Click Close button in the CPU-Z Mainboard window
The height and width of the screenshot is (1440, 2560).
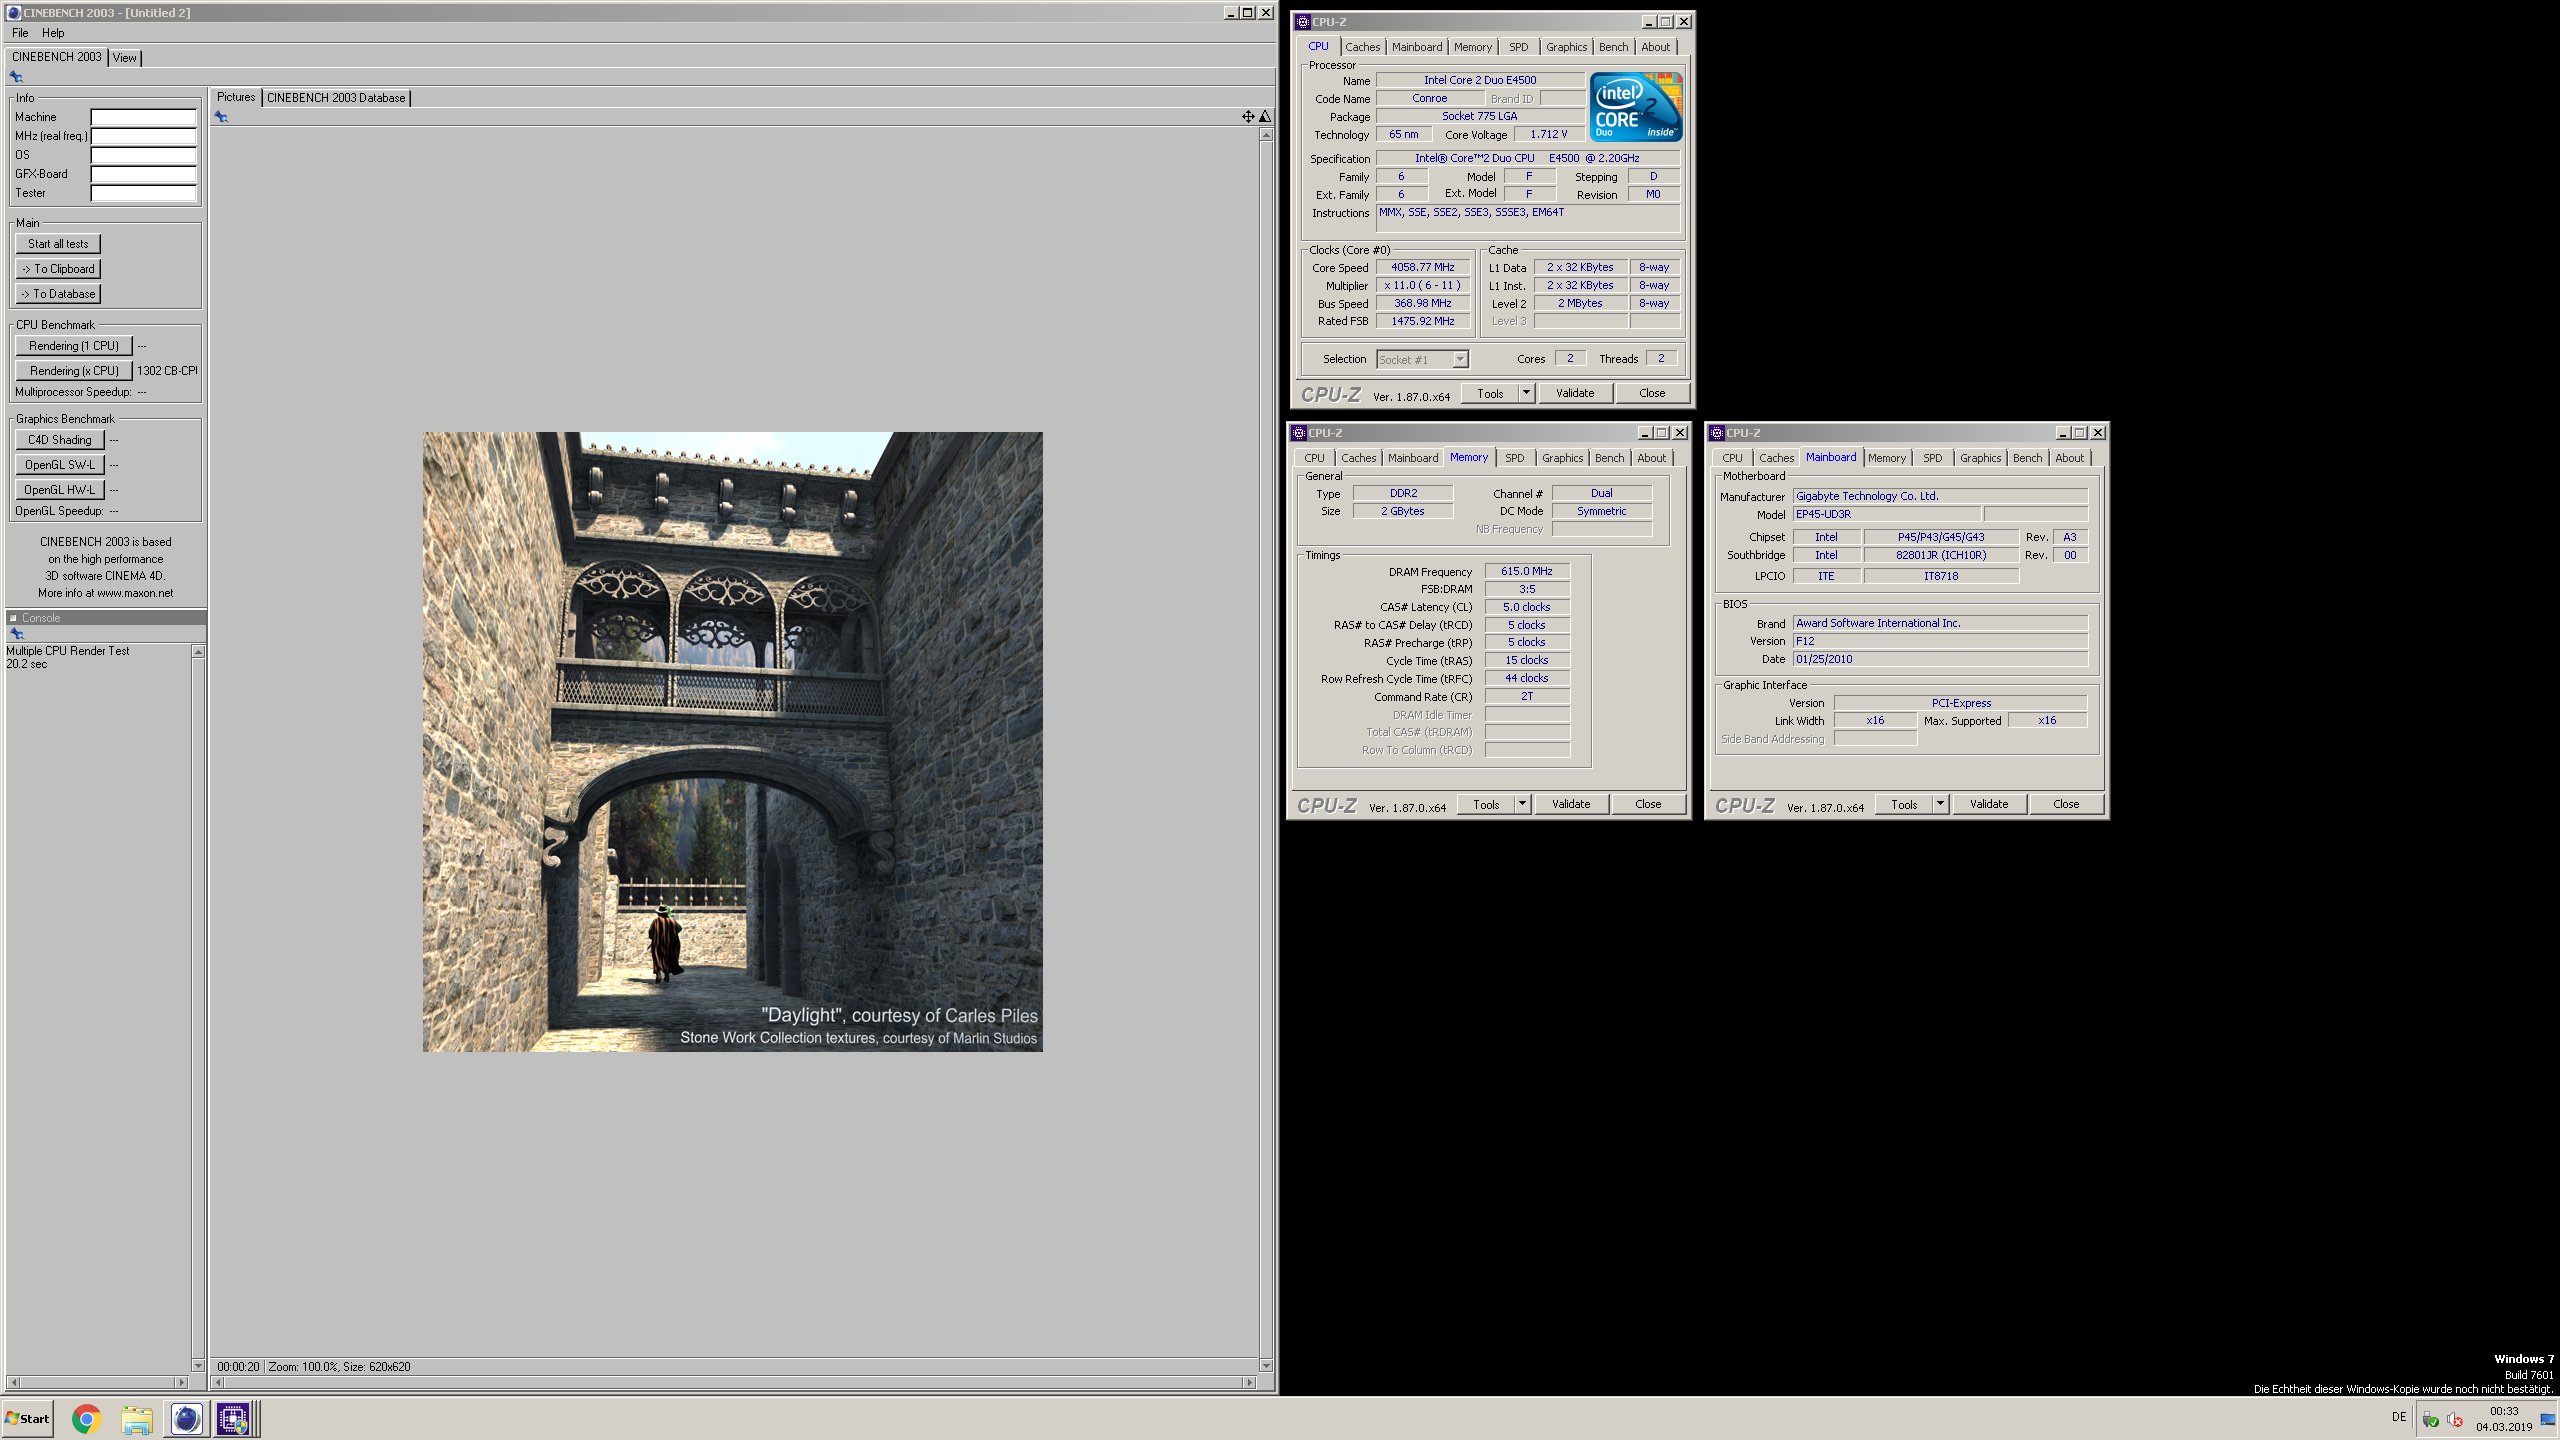point(2066,804)
